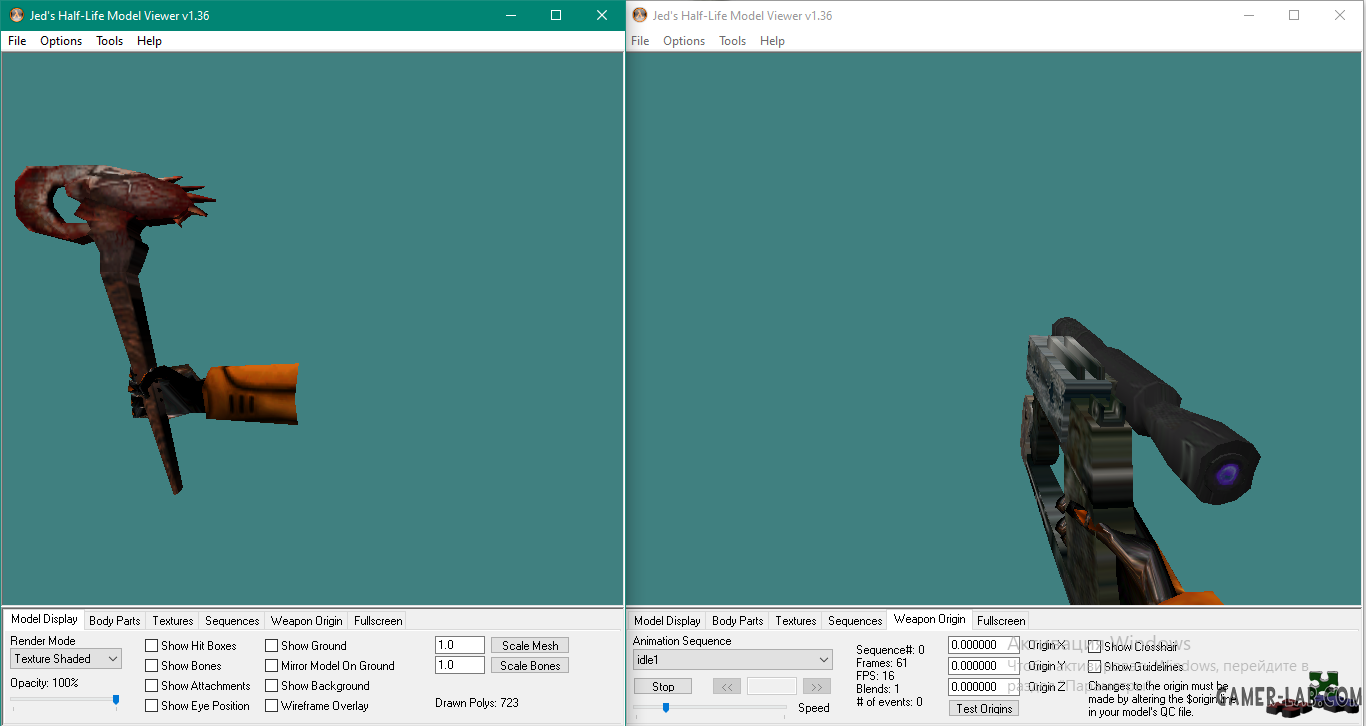Click the 'Opacity: 100%' label
This screenshot has height=726, width=1366.
pos(44,683)
